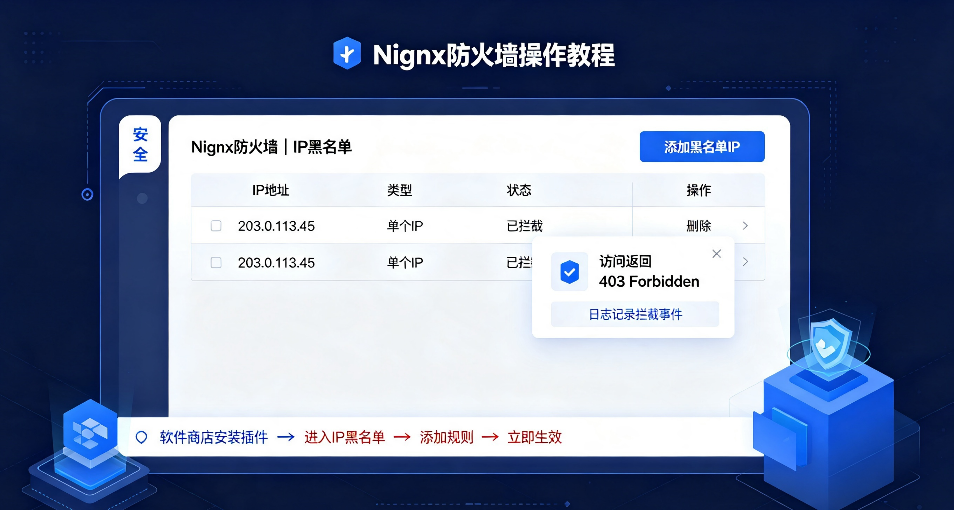Click the 类型 column header
Viewport: 954px width, 510px height.
[400, 190]
